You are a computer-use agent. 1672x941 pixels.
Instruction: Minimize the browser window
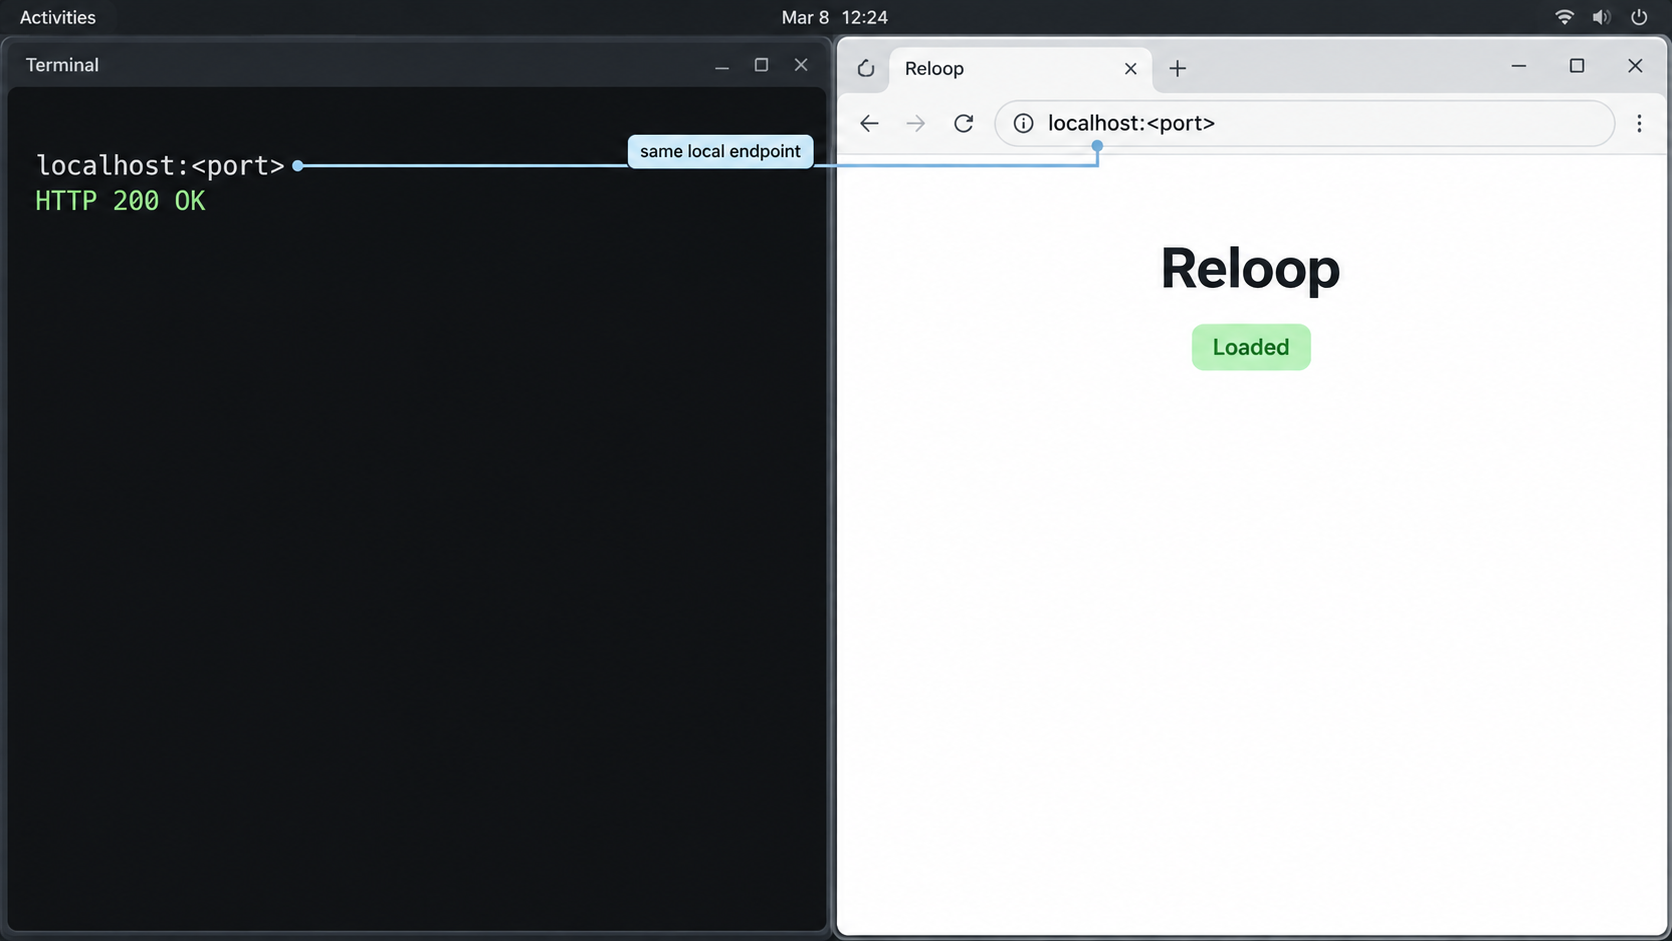click(x=1518, y=66)
